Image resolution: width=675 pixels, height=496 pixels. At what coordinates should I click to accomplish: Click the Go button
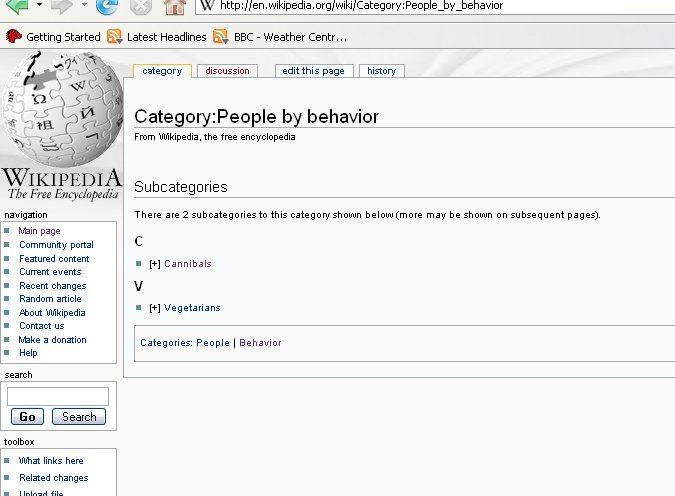[x=27, y=417]
